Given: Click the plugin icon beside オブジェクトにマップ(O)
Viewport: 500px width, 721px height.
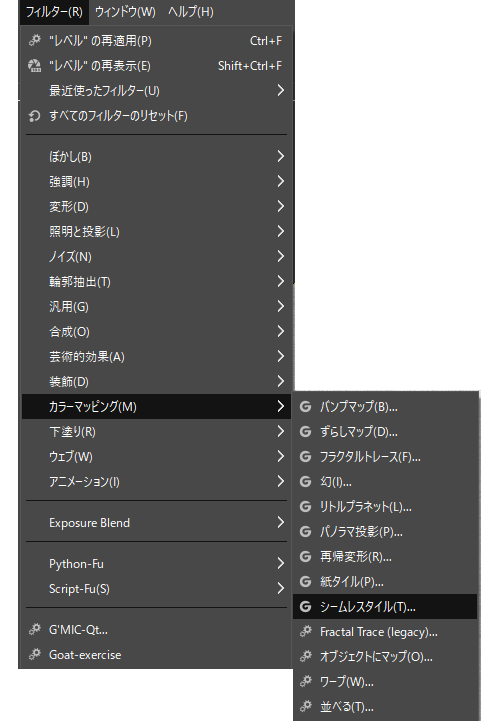Looking at the screenshot, I should click(x=305, y=657).
